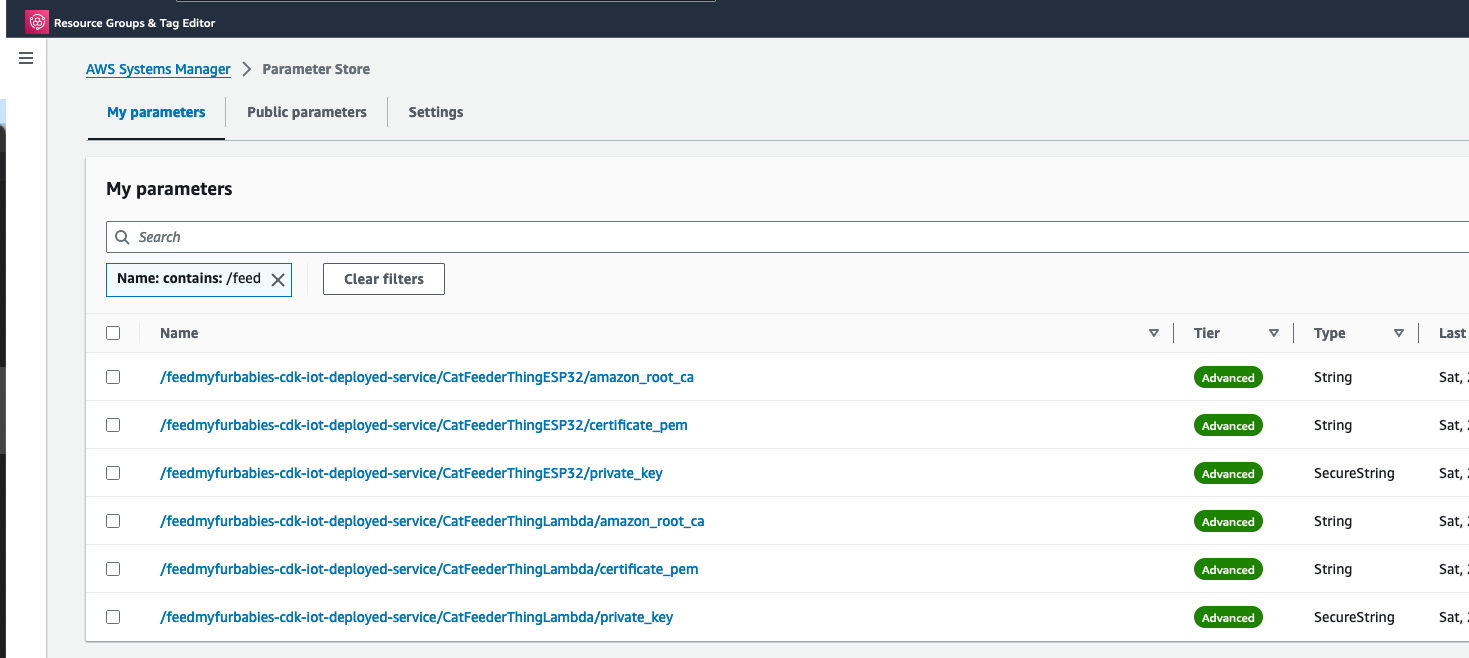
Task: Click the SecureString type of CatFeederThingESP32/private_key
Action: [x=1354, y=473]
